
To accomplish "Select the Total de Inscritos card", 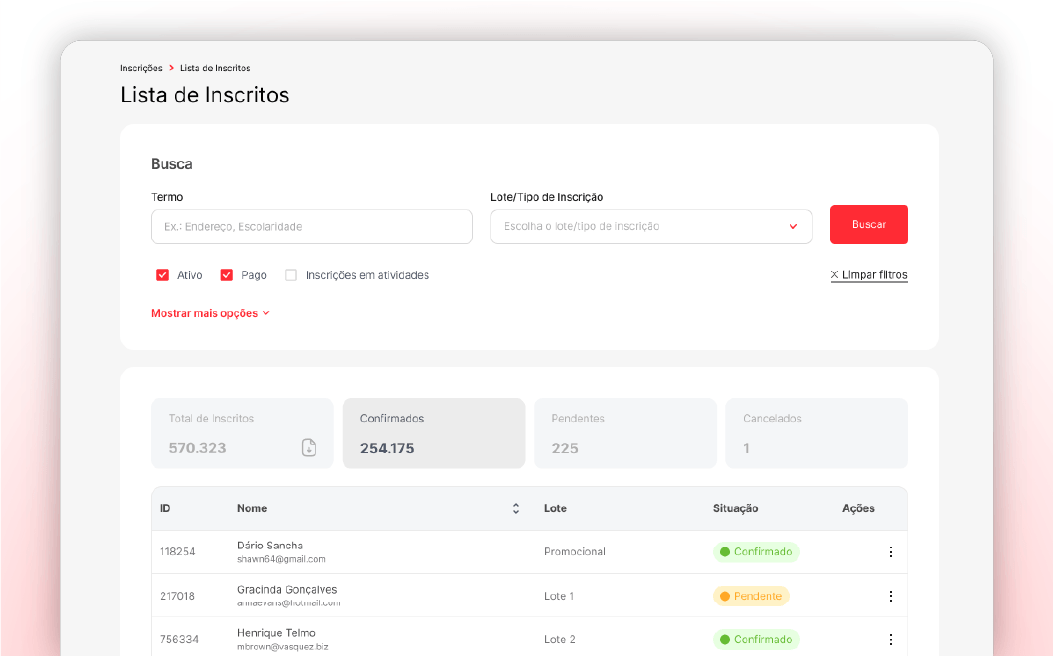I will [242, 433].
